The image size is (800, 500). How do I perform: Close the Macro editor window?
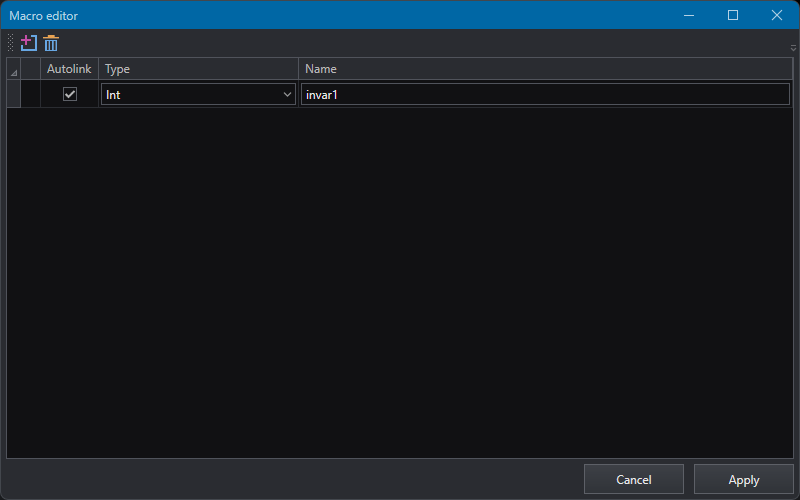click(777, 15)
